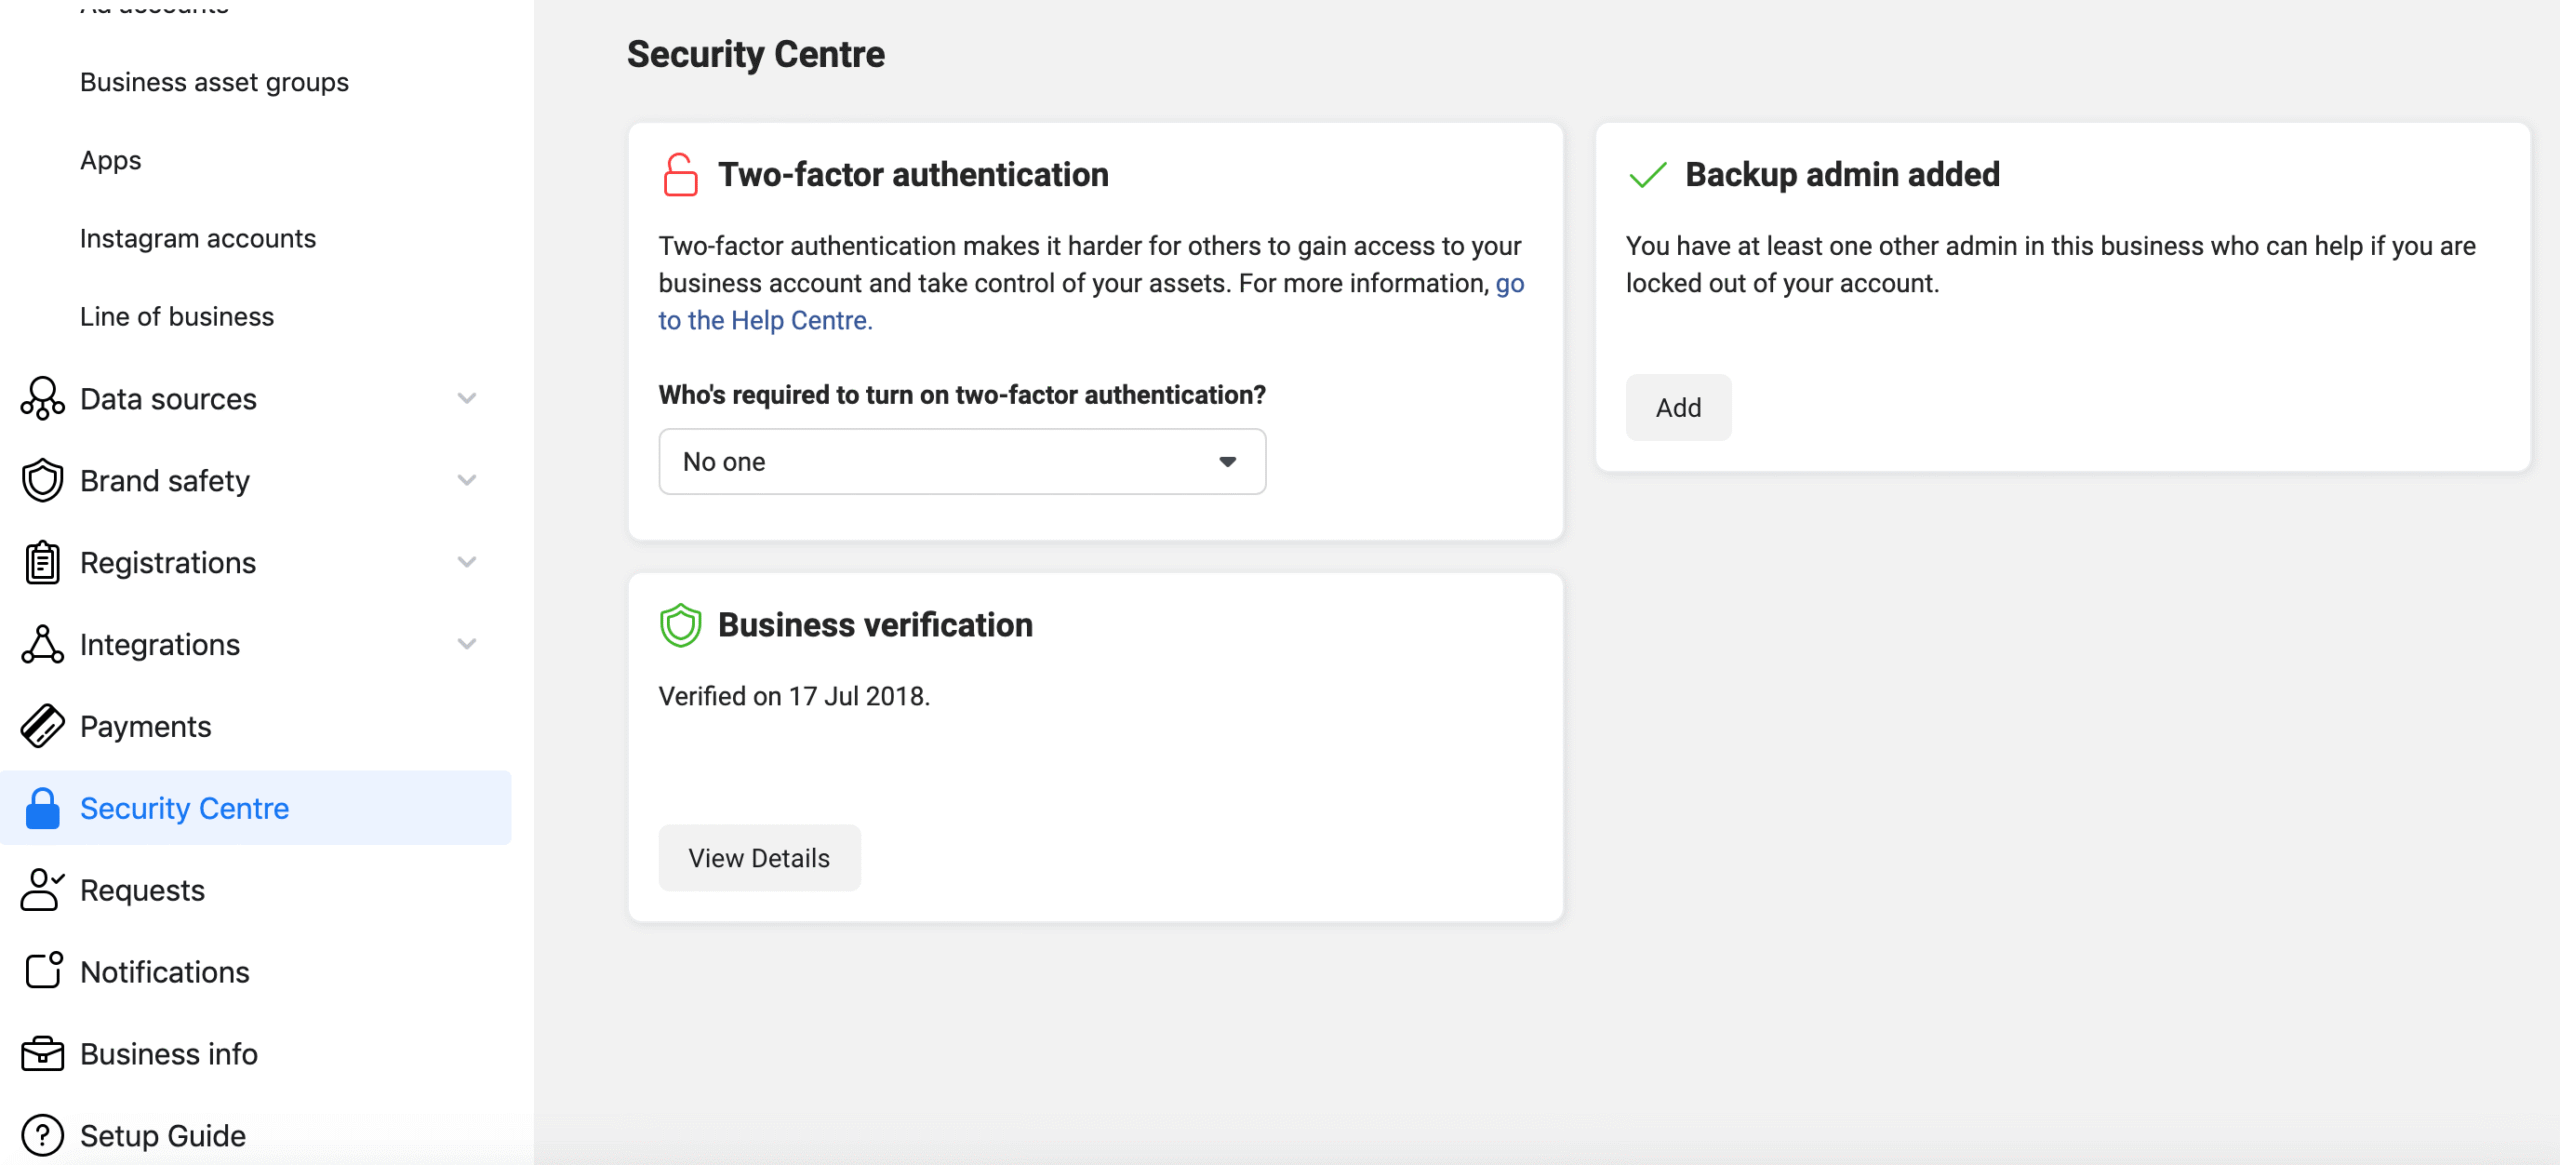Image resolution: width=2560 pixels, height=1165 pixels.
Task: Click the green Business verification shield icon
Action: 679,624
